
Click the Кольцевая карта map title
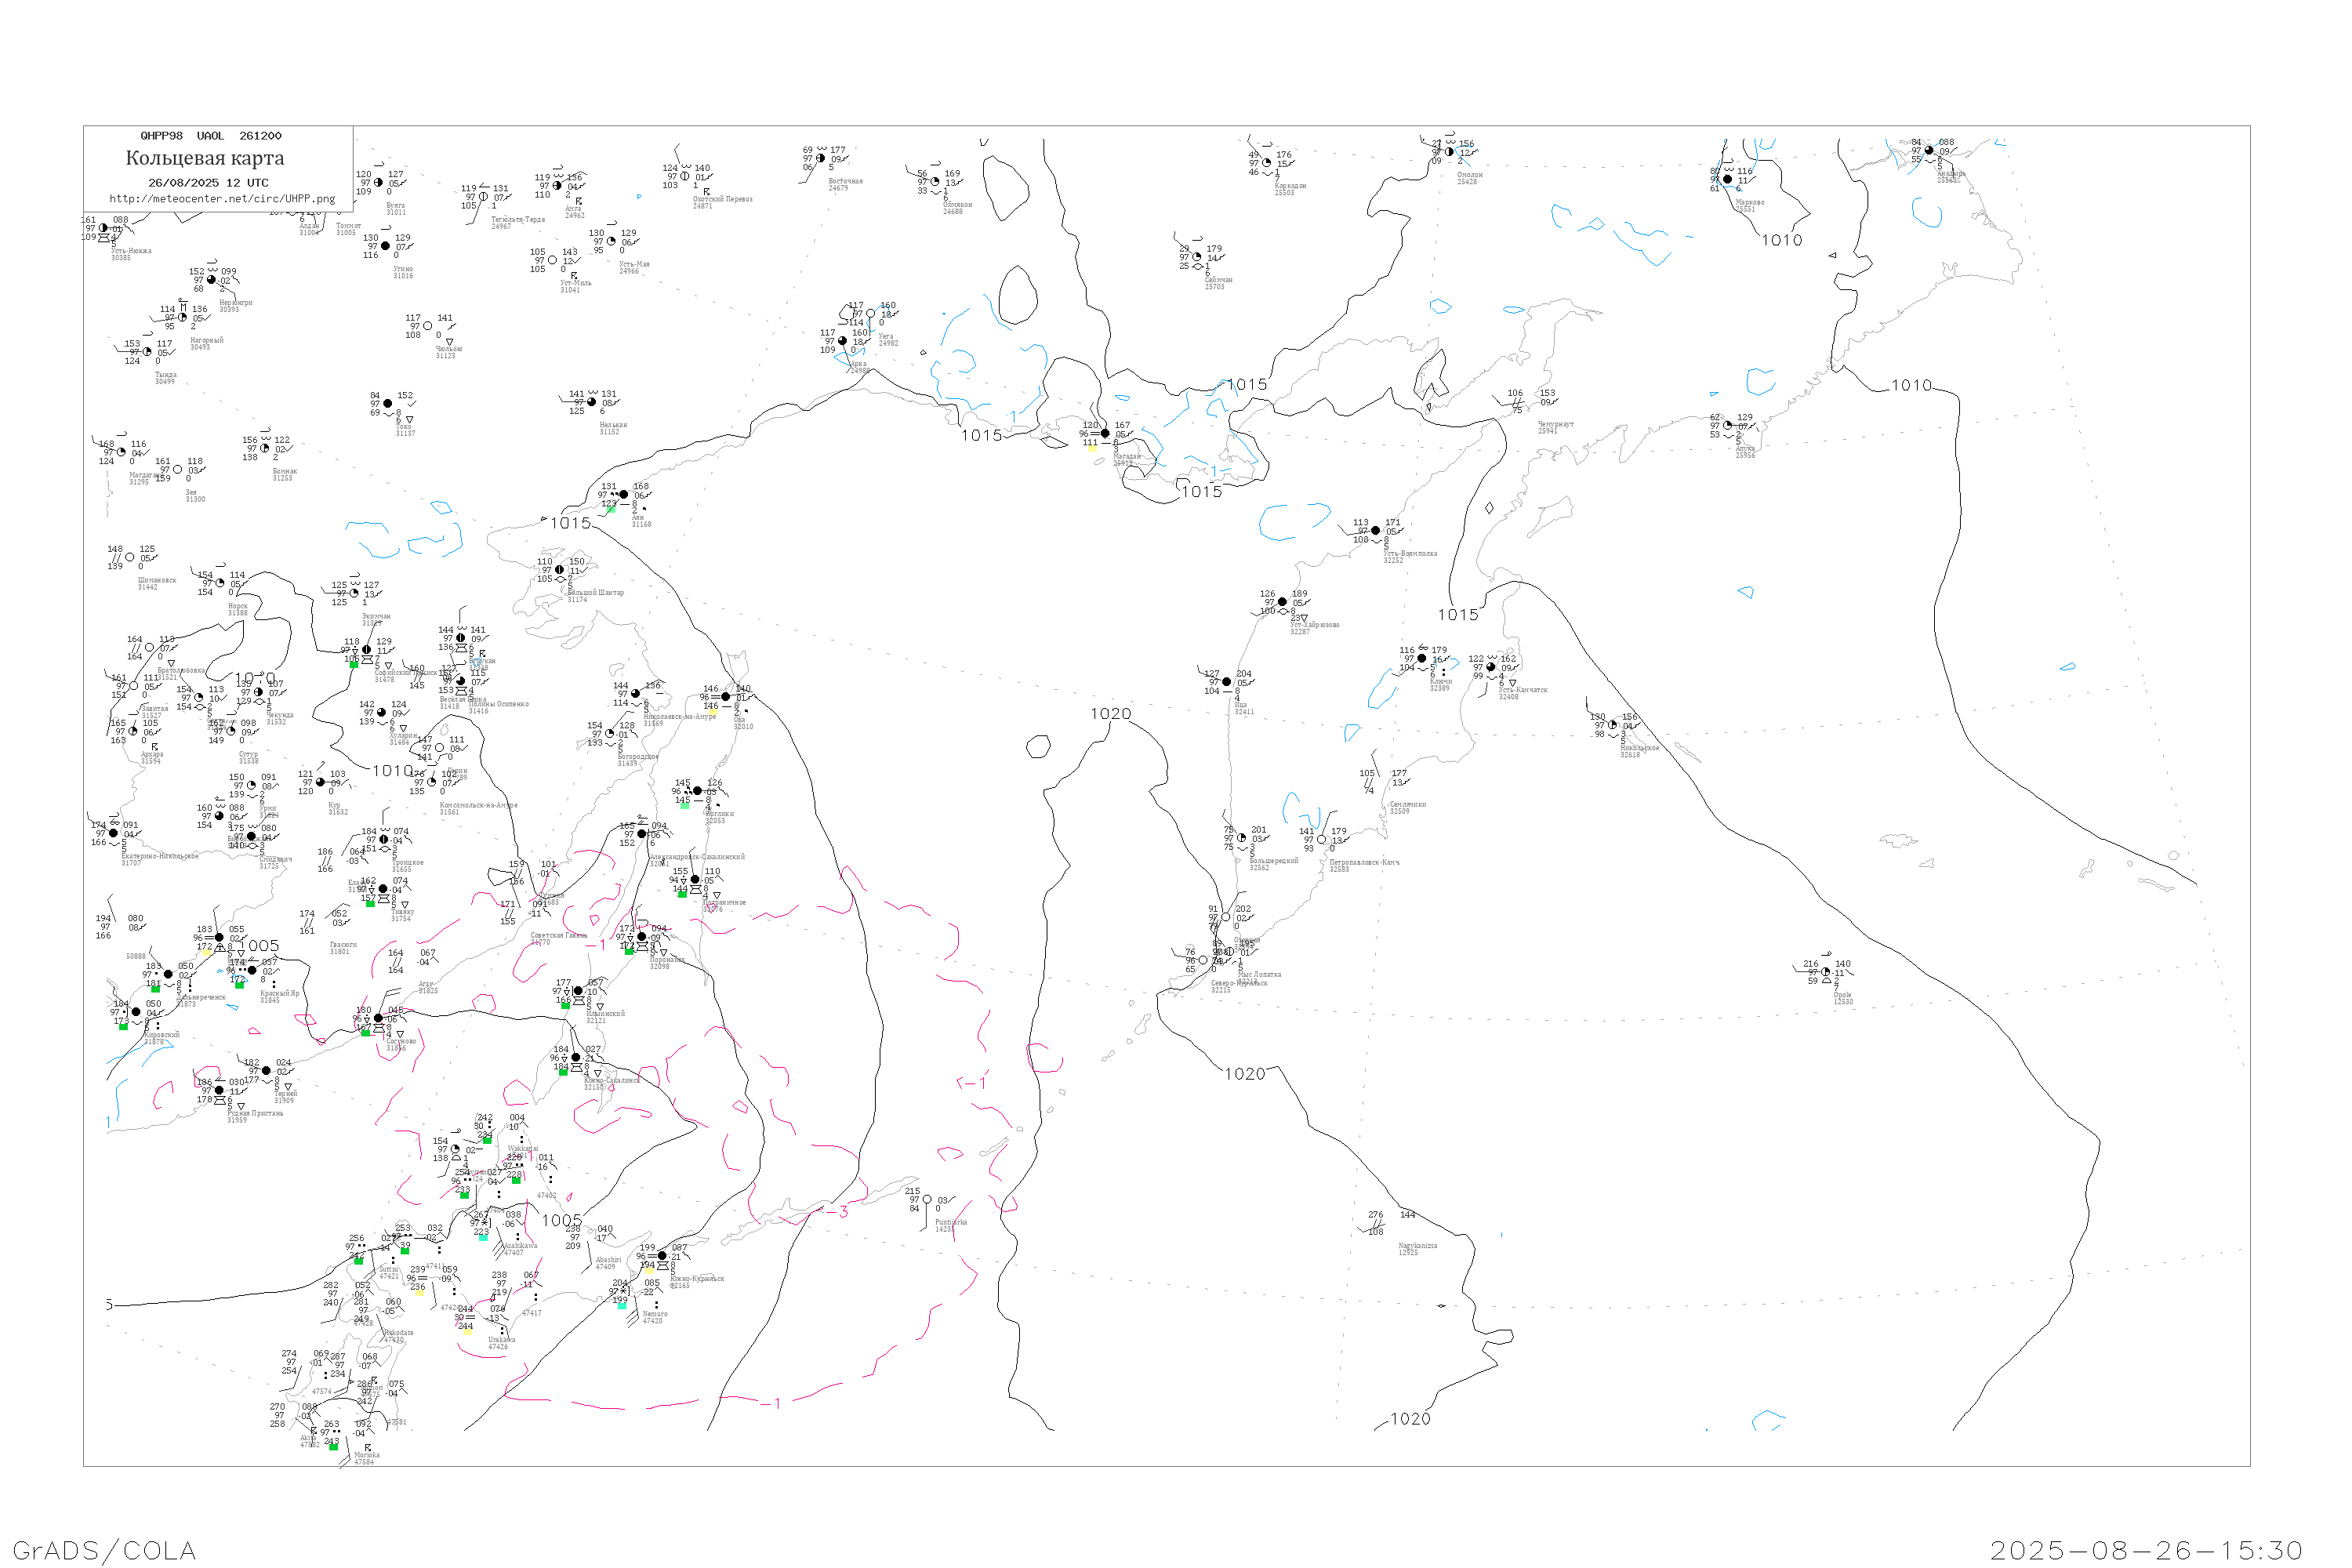205,158
